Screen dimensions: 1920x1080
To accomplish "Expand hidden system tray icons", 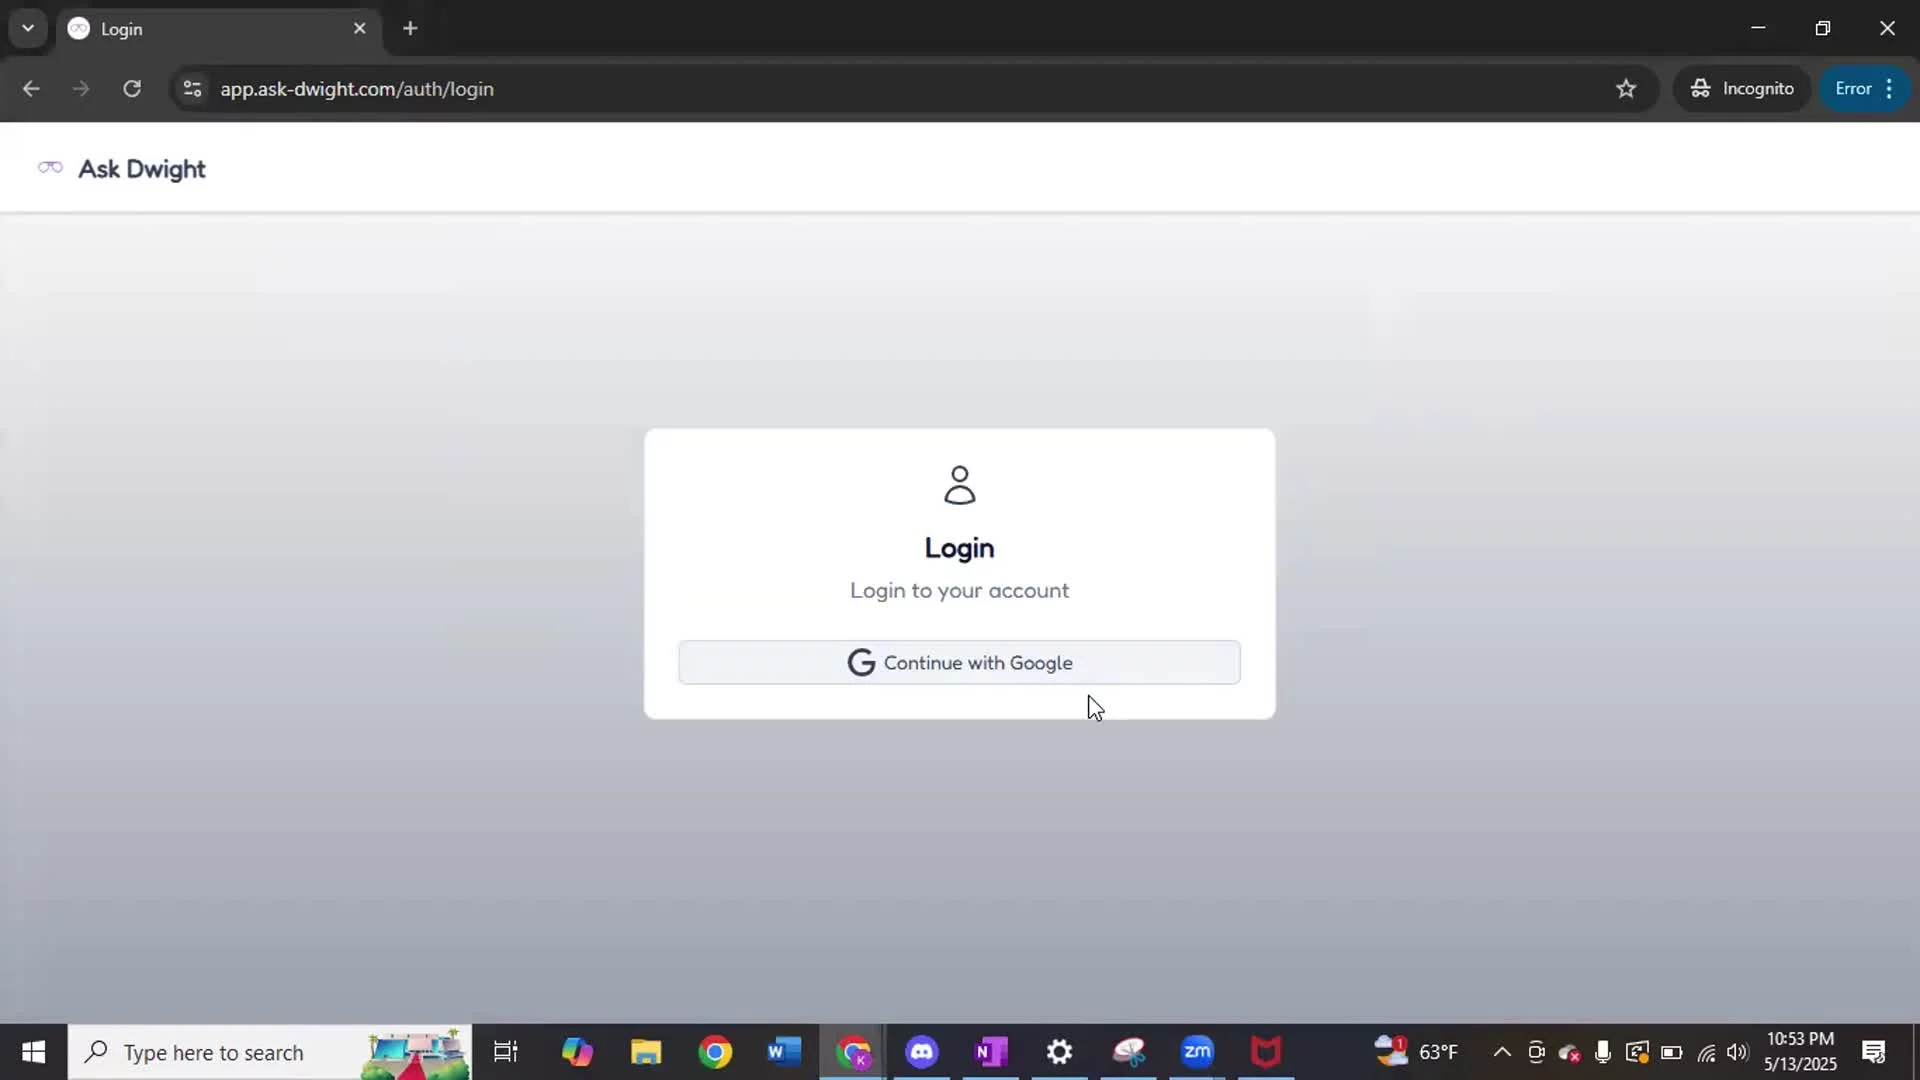I will click(1502, 1052).
